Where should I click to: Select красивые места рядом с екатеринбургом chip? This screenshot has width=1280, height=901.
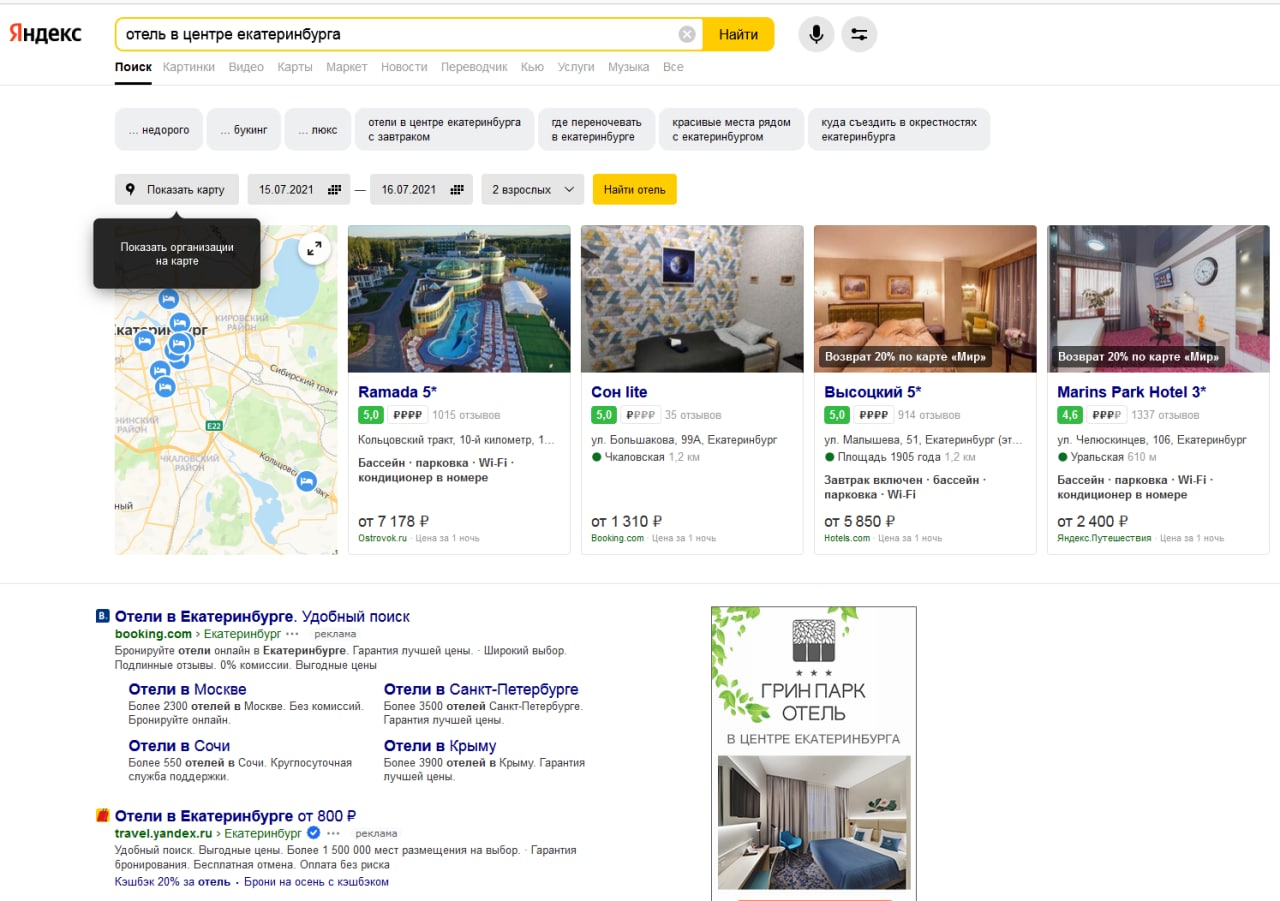coord(731,129)
